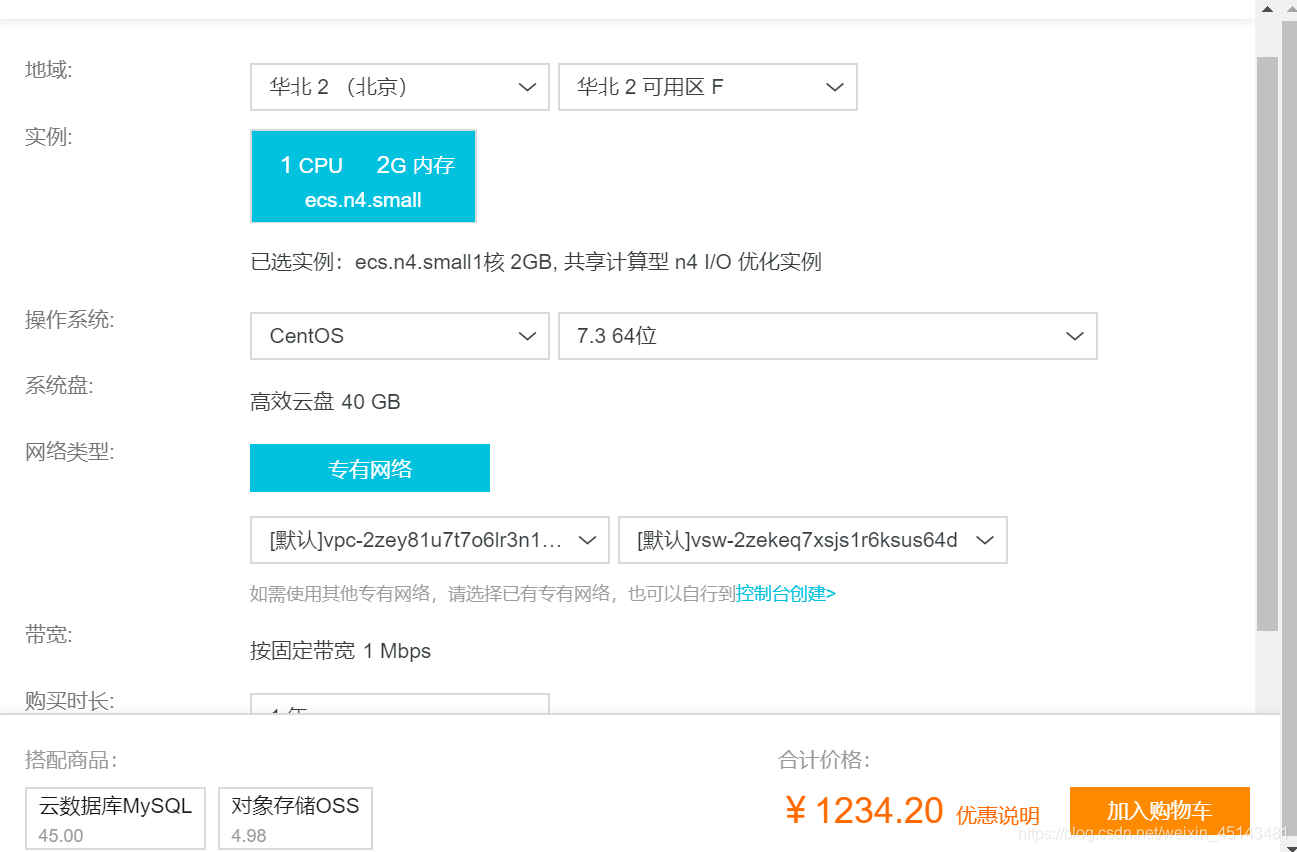Open the 华北 2 (北京) region dropdown
The image size is (1297, 852).
coord(400,87)
